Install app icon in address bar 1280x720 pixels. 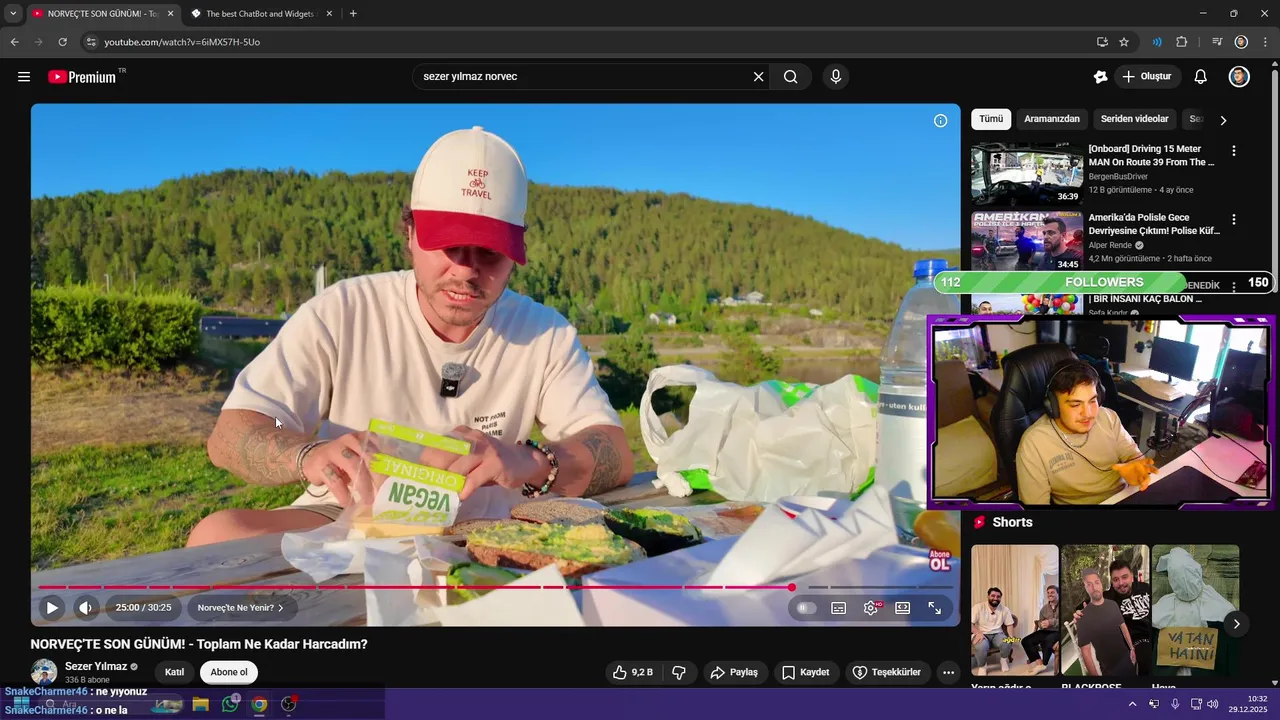coord(1102,42)
